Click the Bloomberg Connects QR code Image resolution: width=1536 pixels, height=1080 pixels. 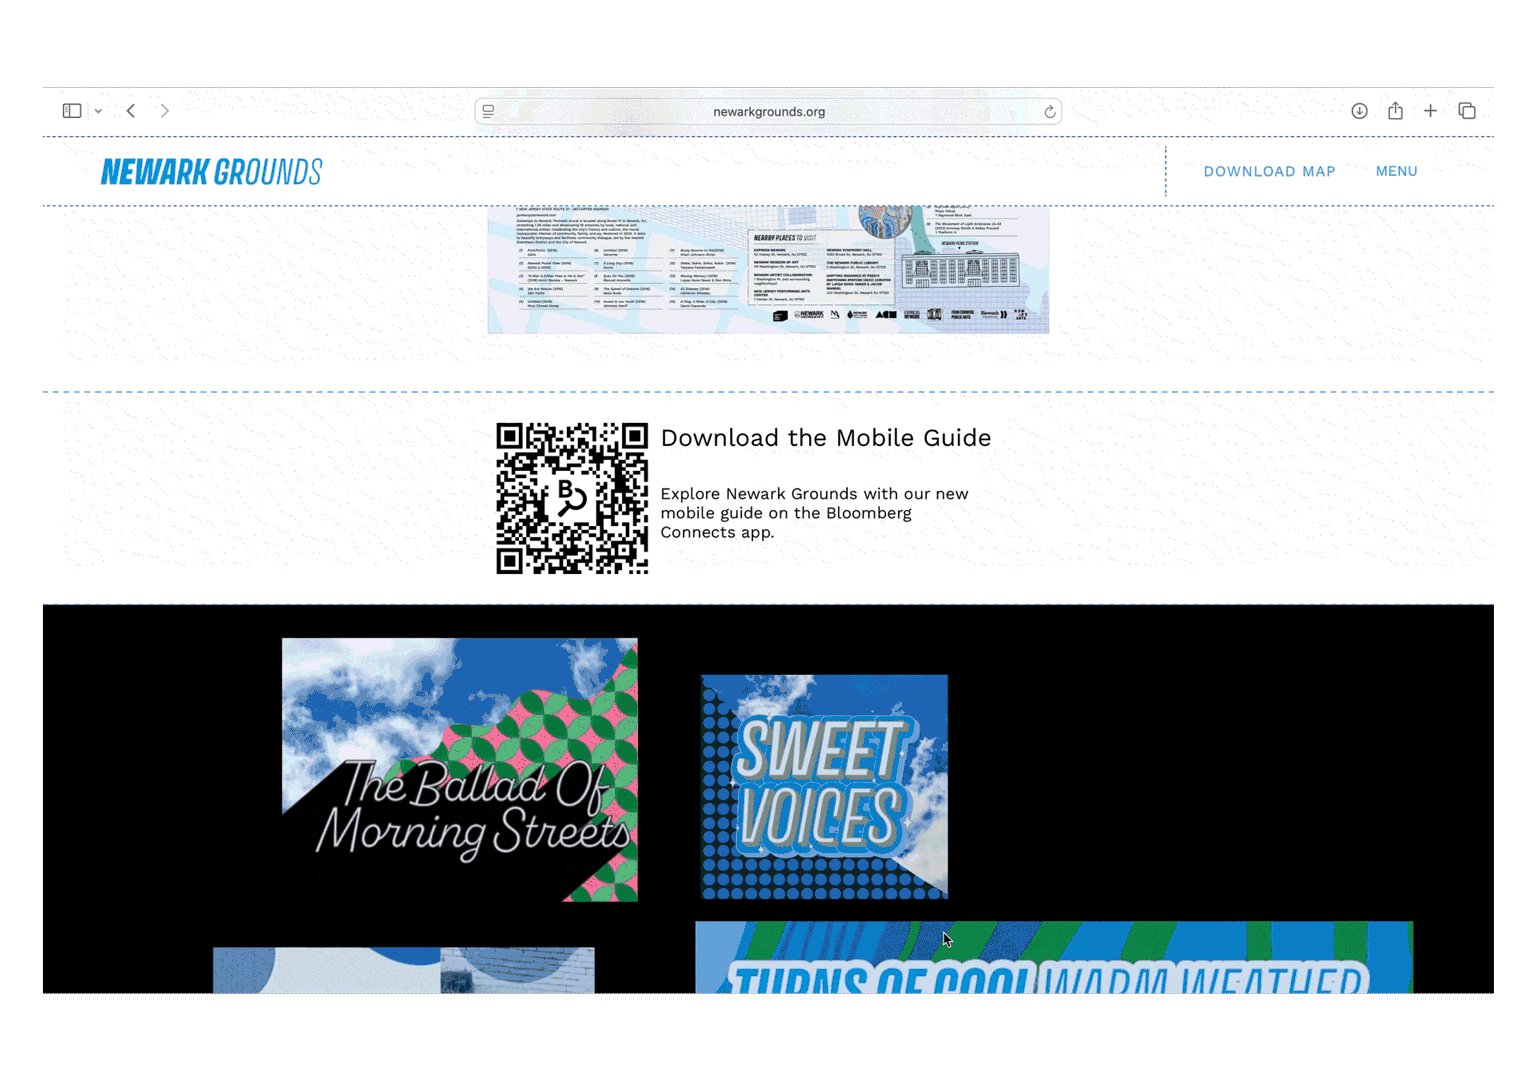tap(572, 498)
